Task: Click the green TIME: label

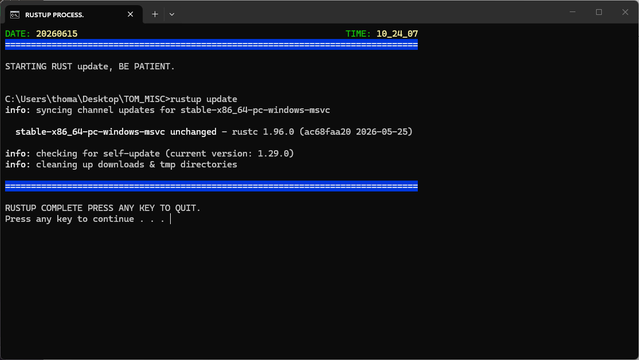Action: 358,34
